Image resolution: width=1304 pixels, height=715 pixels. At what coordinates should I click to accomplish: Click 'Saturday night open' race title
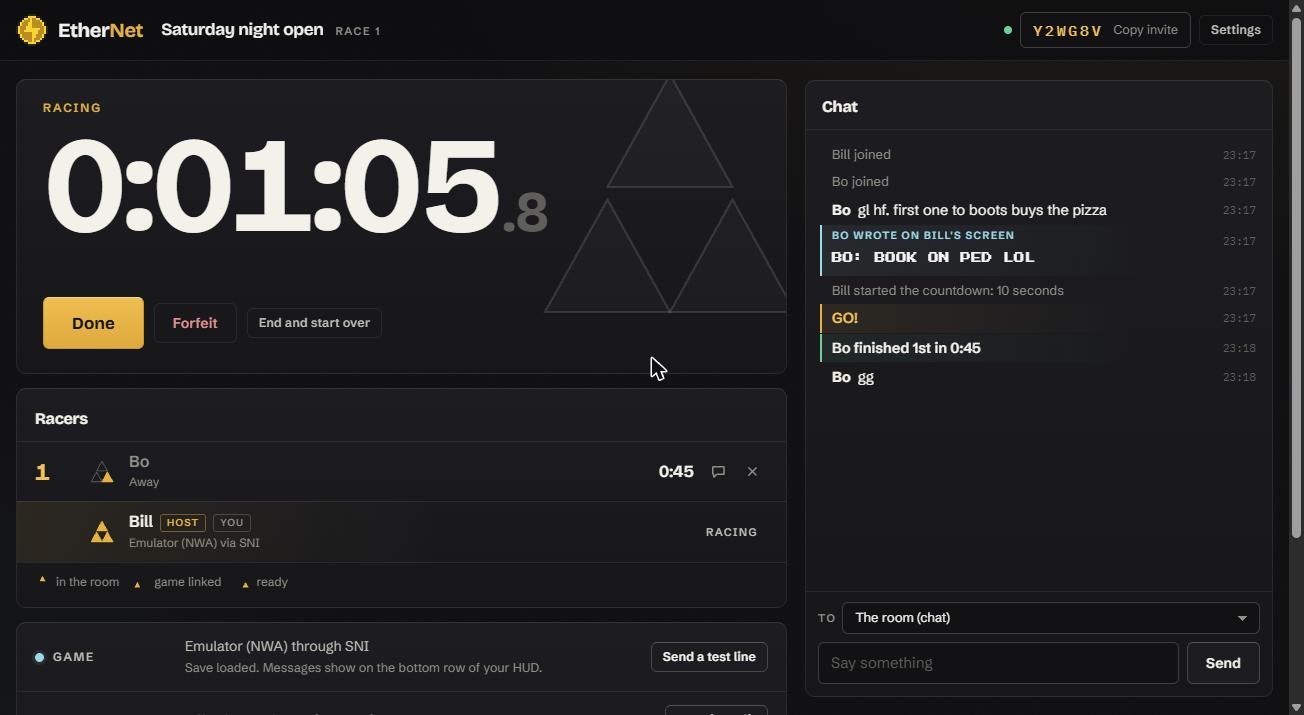coord(242,30)
